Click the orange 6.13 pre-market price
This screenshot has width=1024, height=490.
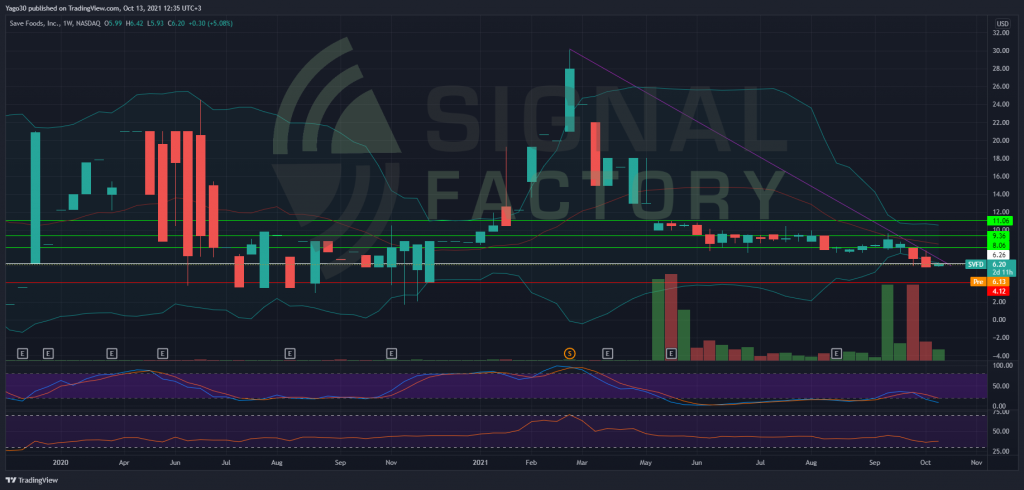point(999,282)
